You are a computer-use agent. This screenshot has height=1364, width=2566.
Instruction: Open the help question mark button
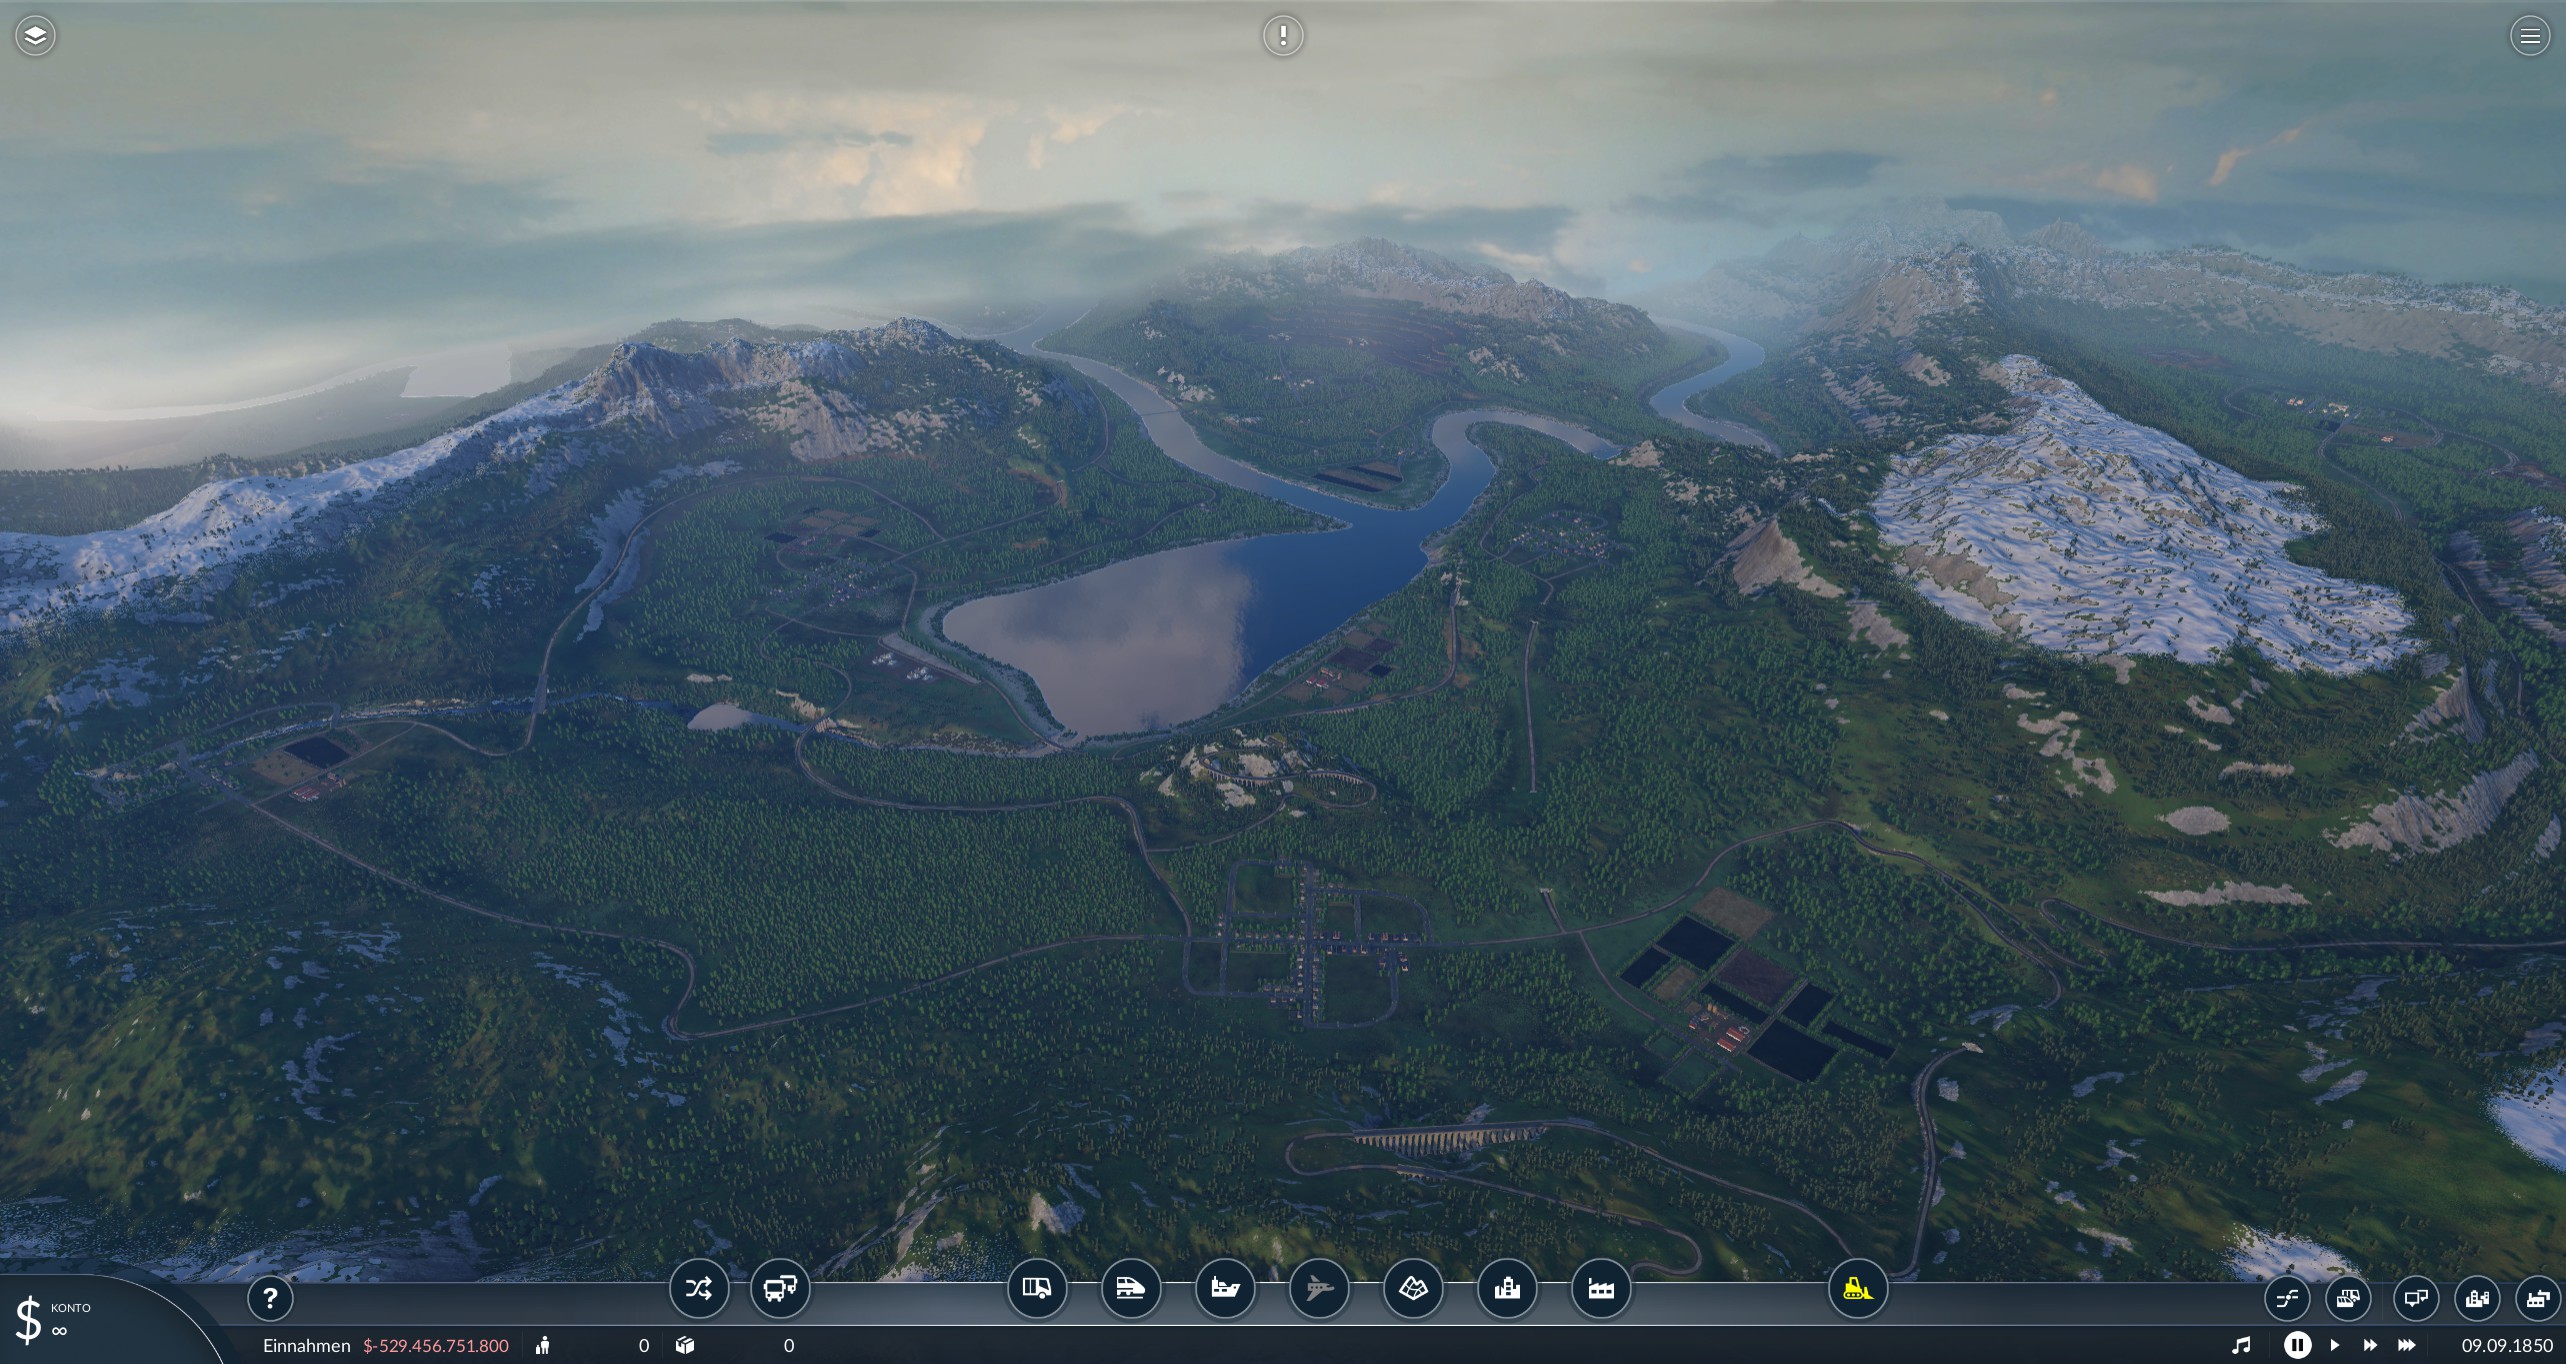[x=270, y=1299]
